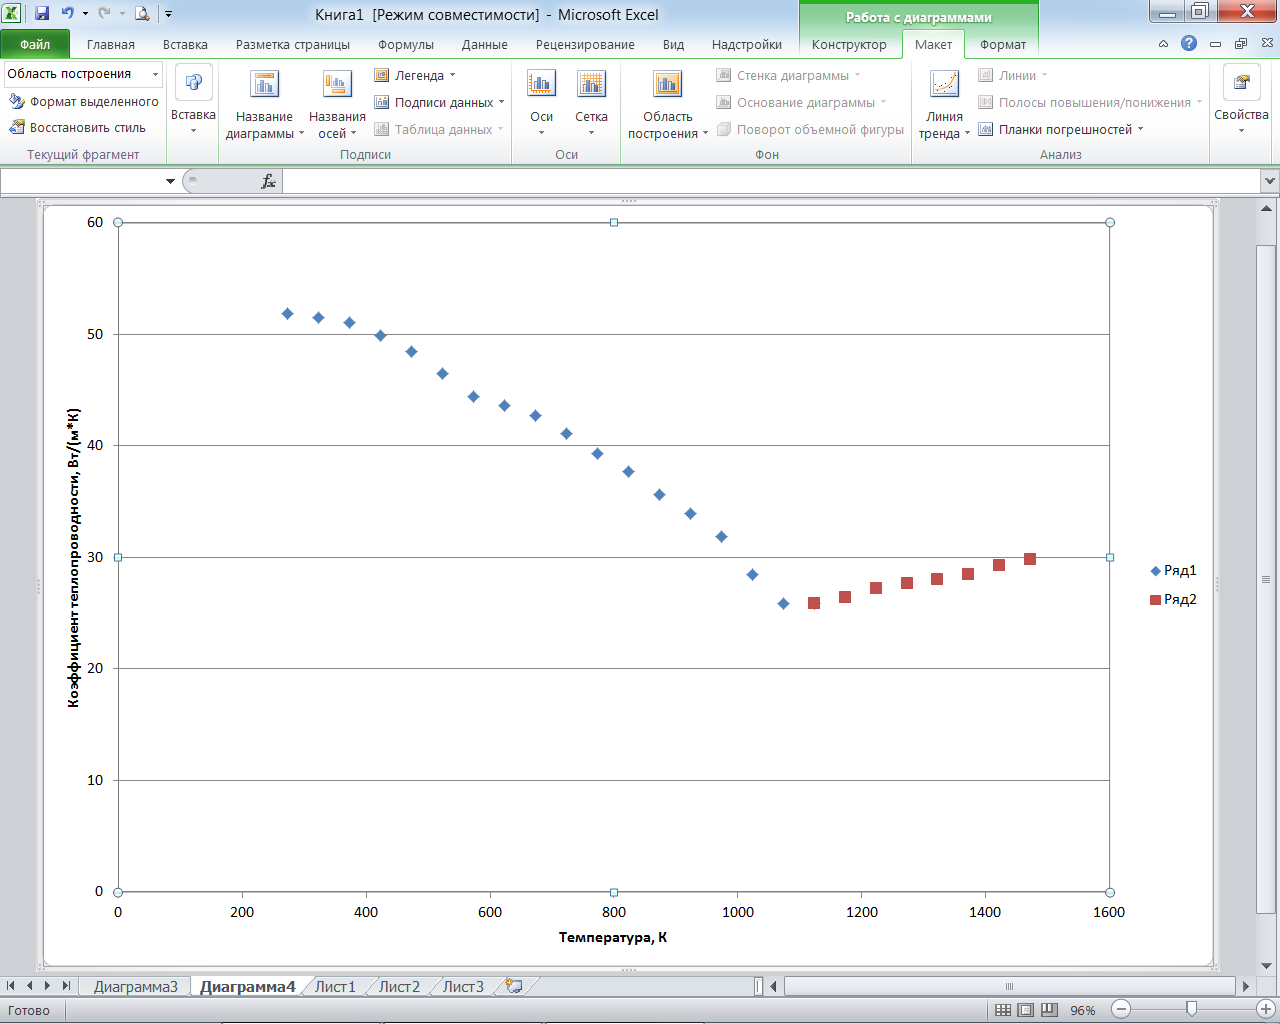Open the Insert (Вставка) button in ribbon
This screenshot has height=1024, width=1280.
click(x=193, y=102)
